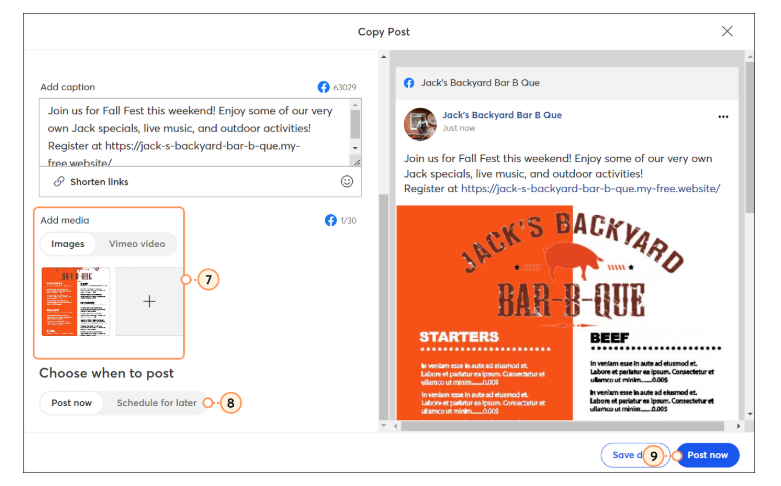The height and width of the screenshot is (486, 781).
Task: Choose Schedule for later
Action: pyautogui.click(x=156, y=403)
